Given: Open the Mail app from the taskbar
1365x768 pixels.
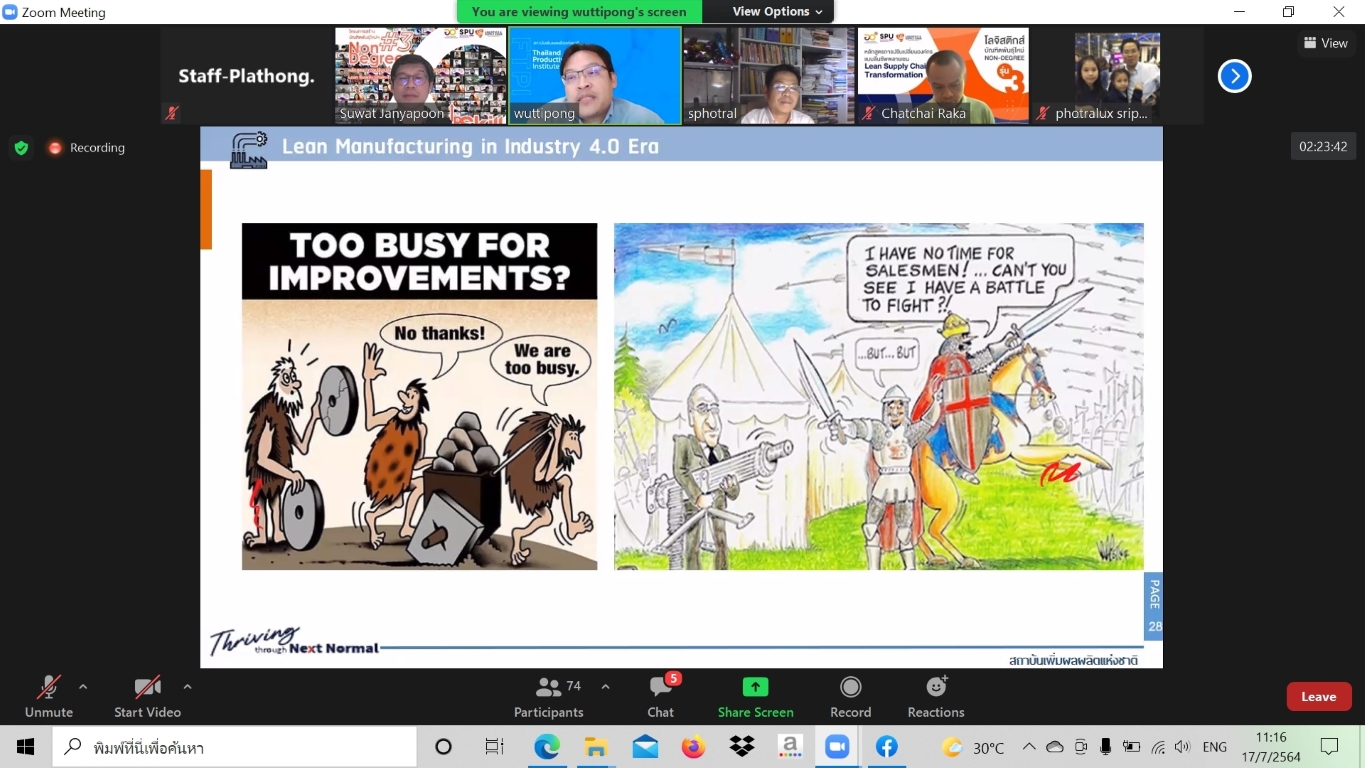Looking at the screenshot, I should click(645, 747).
